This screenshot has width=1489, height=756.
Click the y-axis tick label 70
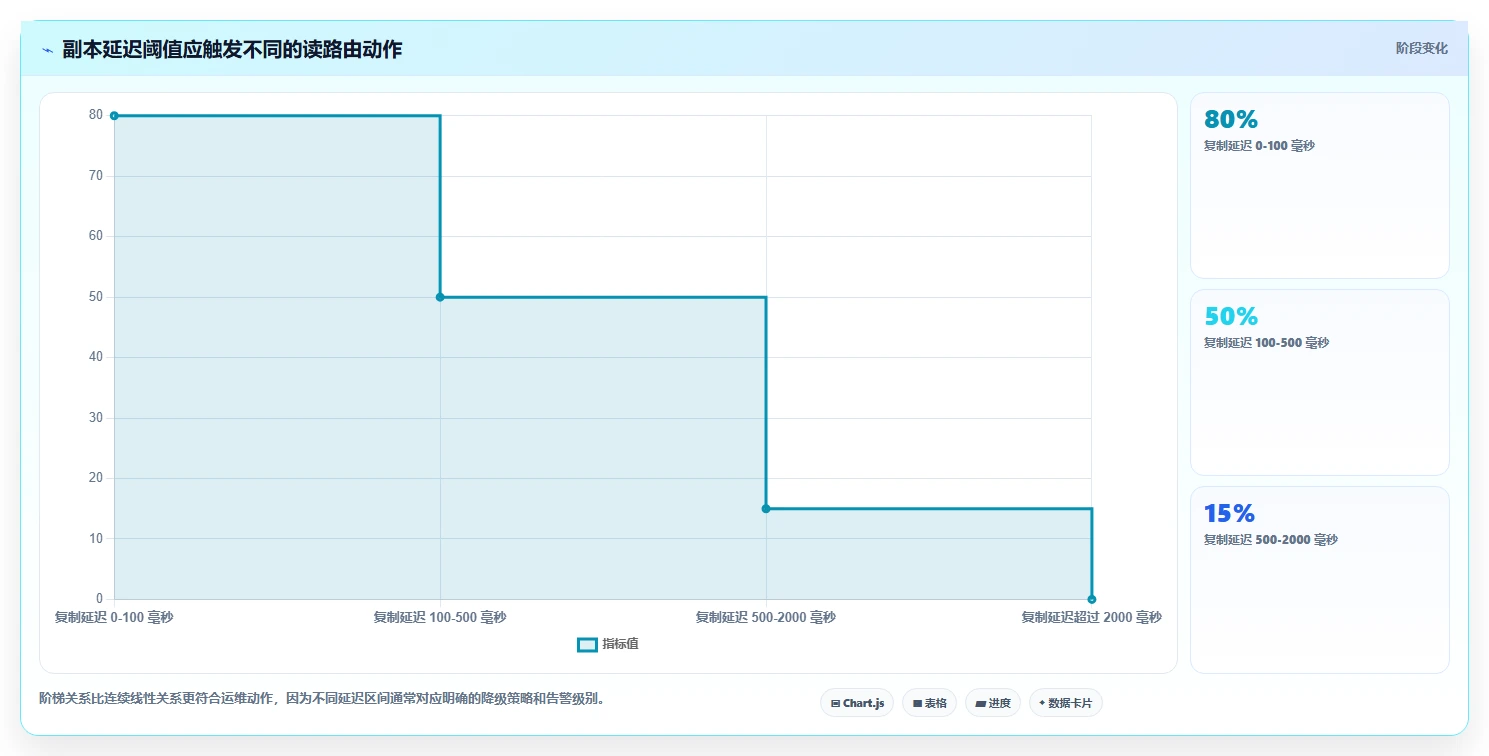point(96,176)
